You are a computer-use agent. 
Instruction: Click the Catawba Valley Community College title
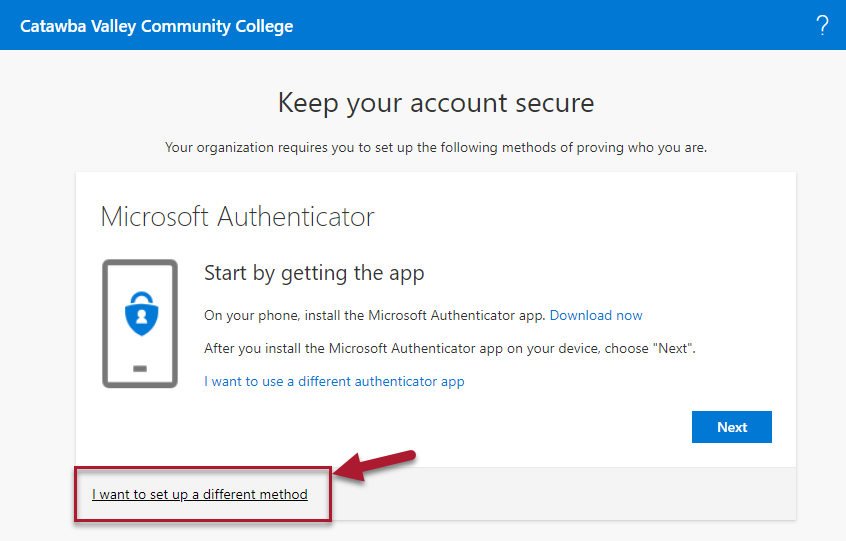point(157,26)
